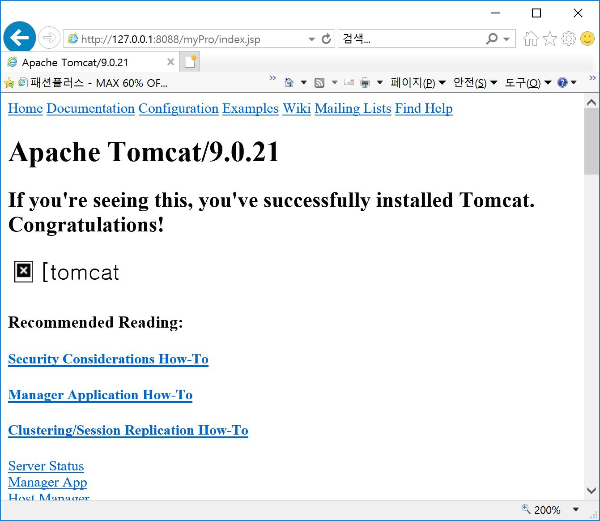The image size is (600, 521).
Task: Click the 200% zoom level text
Action: 547,510
